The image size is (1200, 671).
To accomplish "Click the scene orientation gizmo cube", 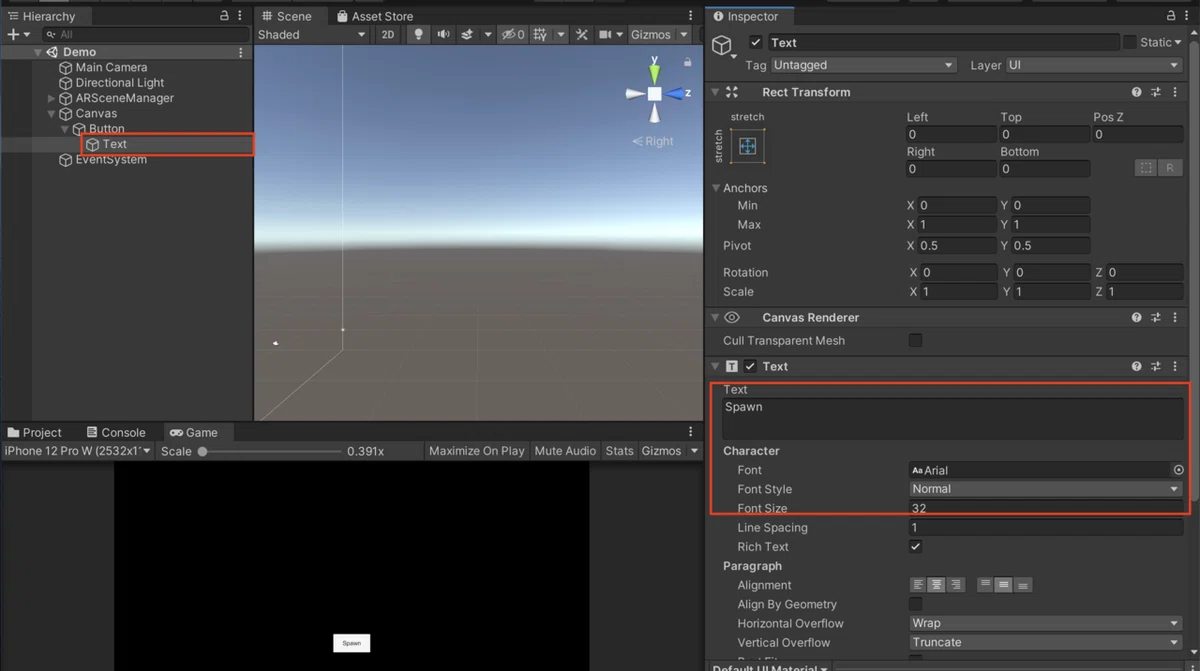I will pos(654,93).
